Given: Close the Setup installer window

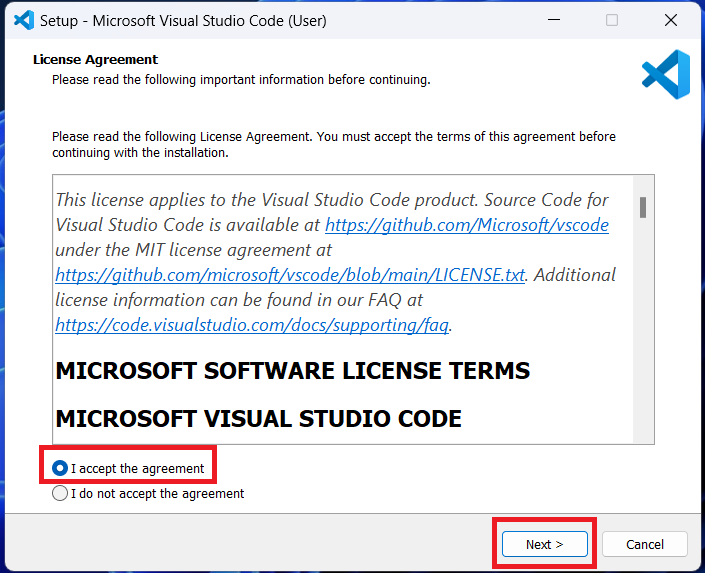Looking at the screenshot, I should [x=670, y=20].
